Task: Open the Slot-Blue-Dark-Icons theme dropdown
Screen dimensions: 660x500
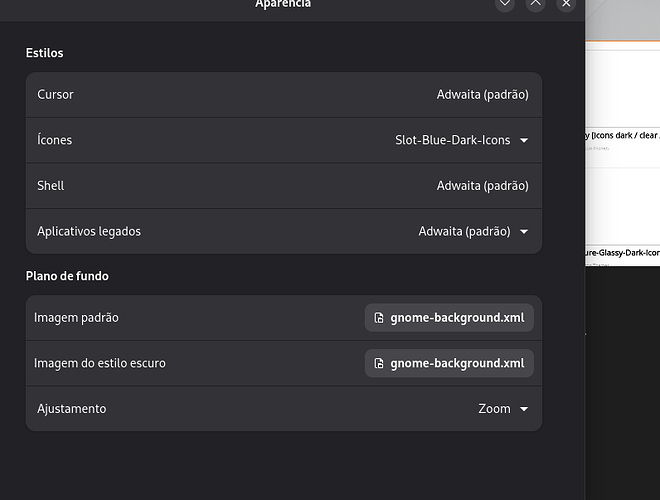Action: [461, 141]
